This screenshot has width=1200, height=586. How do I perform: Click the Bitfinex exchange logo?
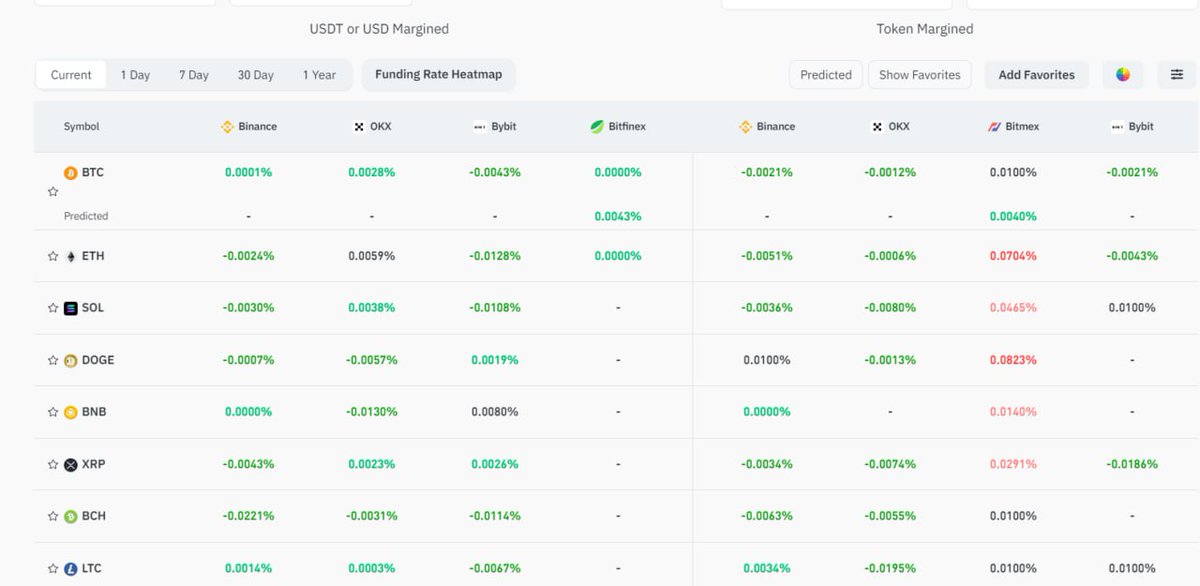pos(594,126)
